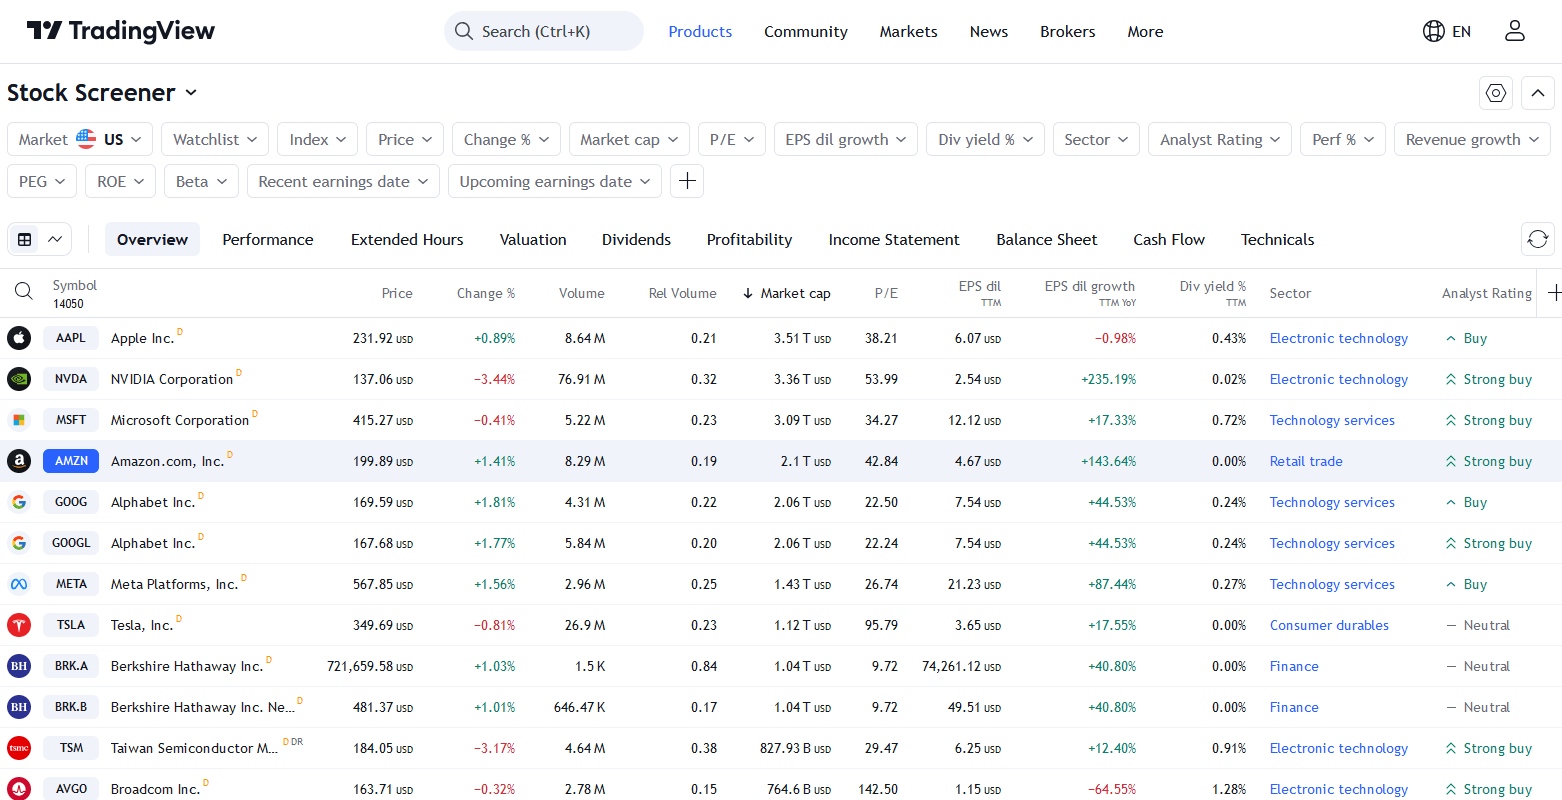This screenshot has height=800, width=1562.
Task: Click the TSLA ticker button
Action: click(x=71, y=625)
